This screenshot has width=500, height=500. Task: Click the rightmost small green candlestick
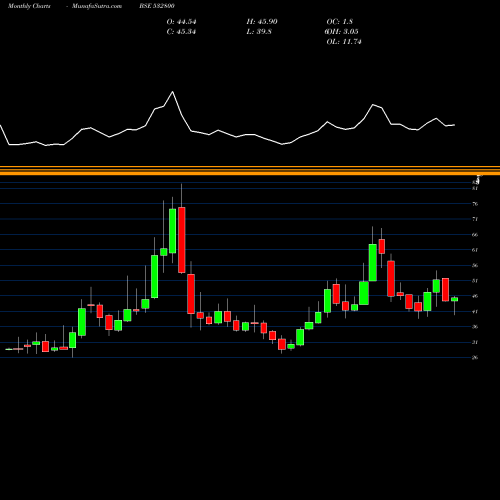(455, 299)
